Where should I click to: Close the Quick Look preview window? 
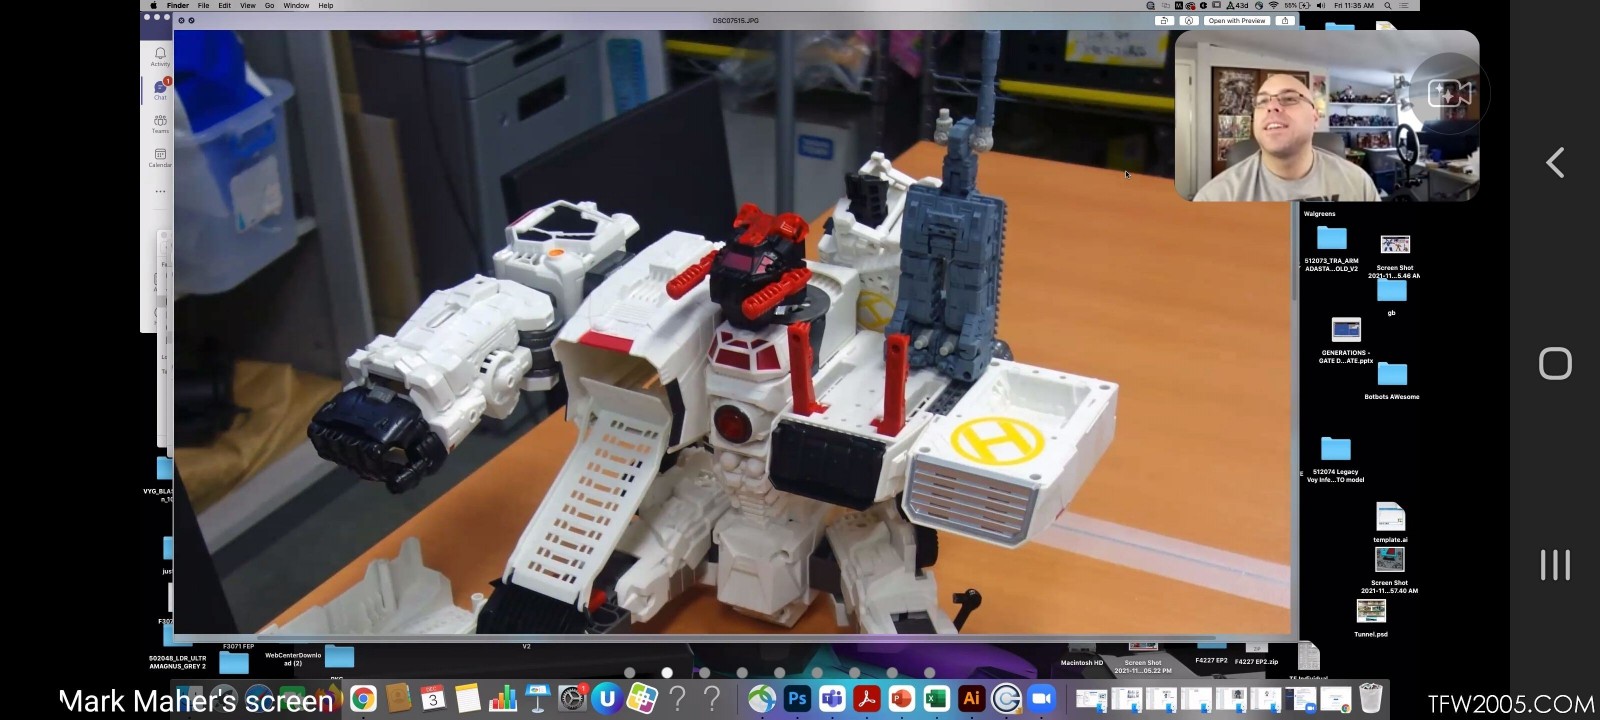(181, 20)
